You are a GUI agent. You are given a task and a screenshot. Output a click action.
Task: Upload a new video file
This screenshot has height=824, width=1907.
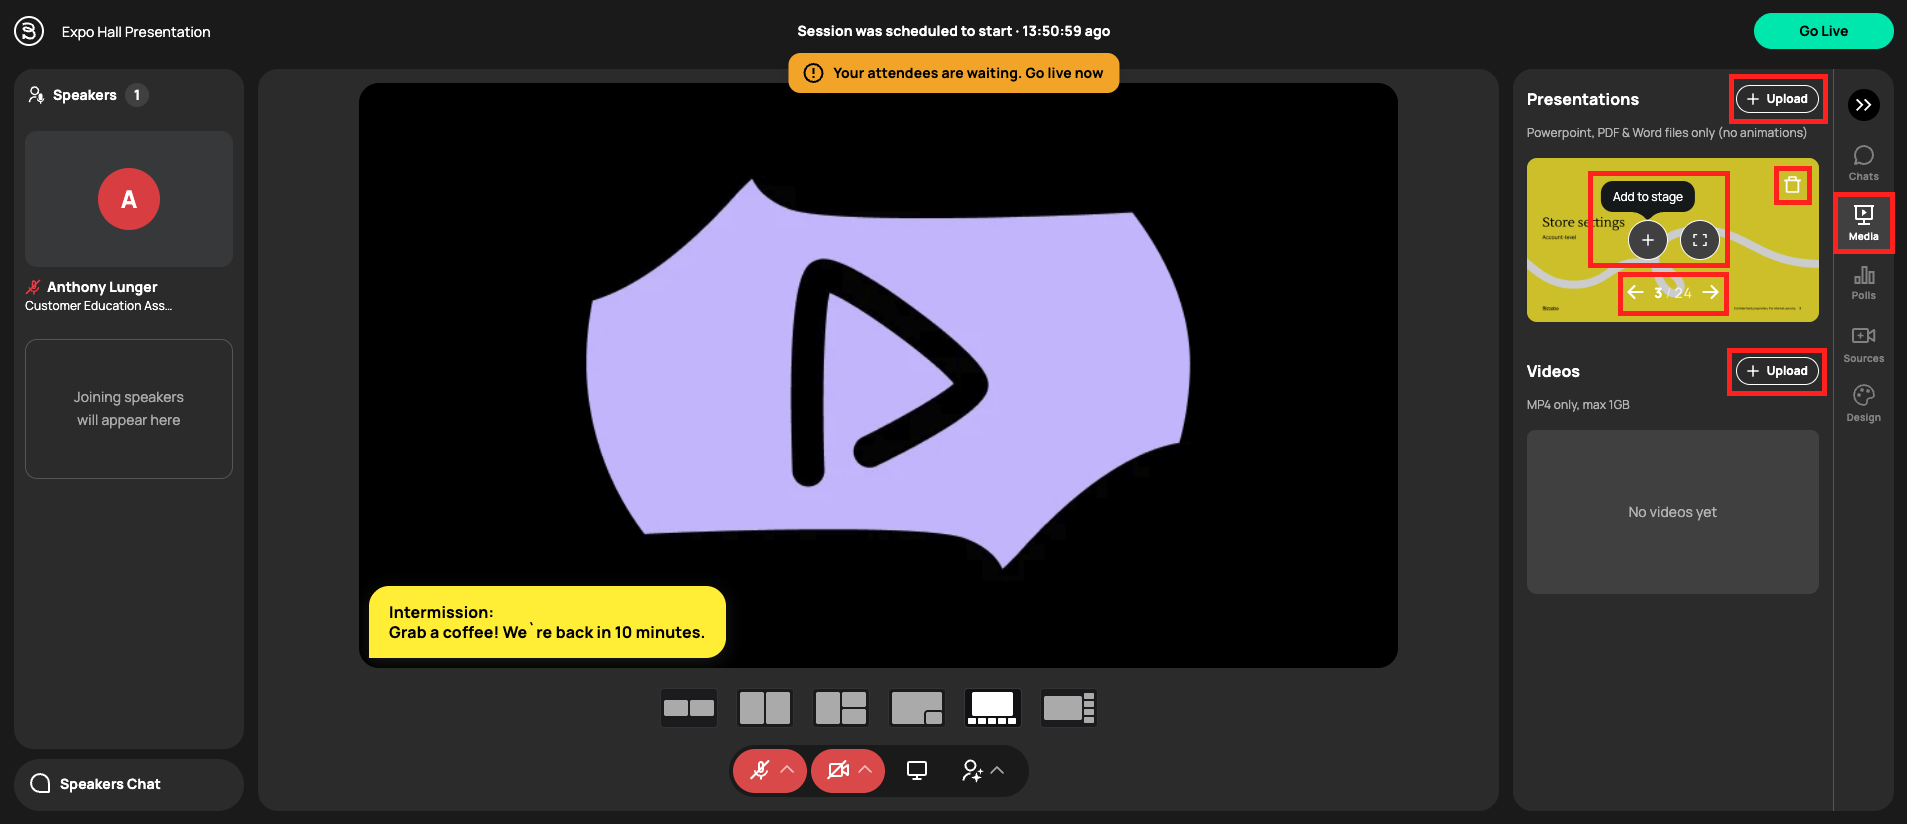[x=1777, y=371]
